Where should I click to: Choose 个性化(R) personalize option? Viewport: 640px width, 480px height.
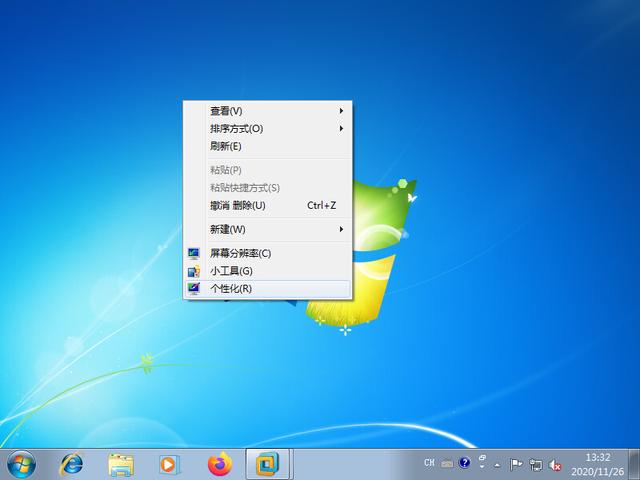(x=267, y=289)
